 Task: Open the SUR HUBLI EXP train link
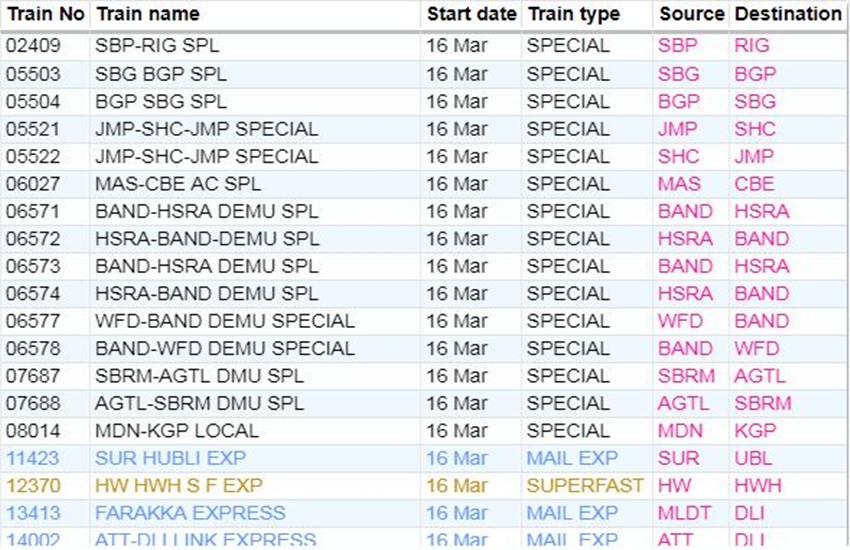coord(168,458)
